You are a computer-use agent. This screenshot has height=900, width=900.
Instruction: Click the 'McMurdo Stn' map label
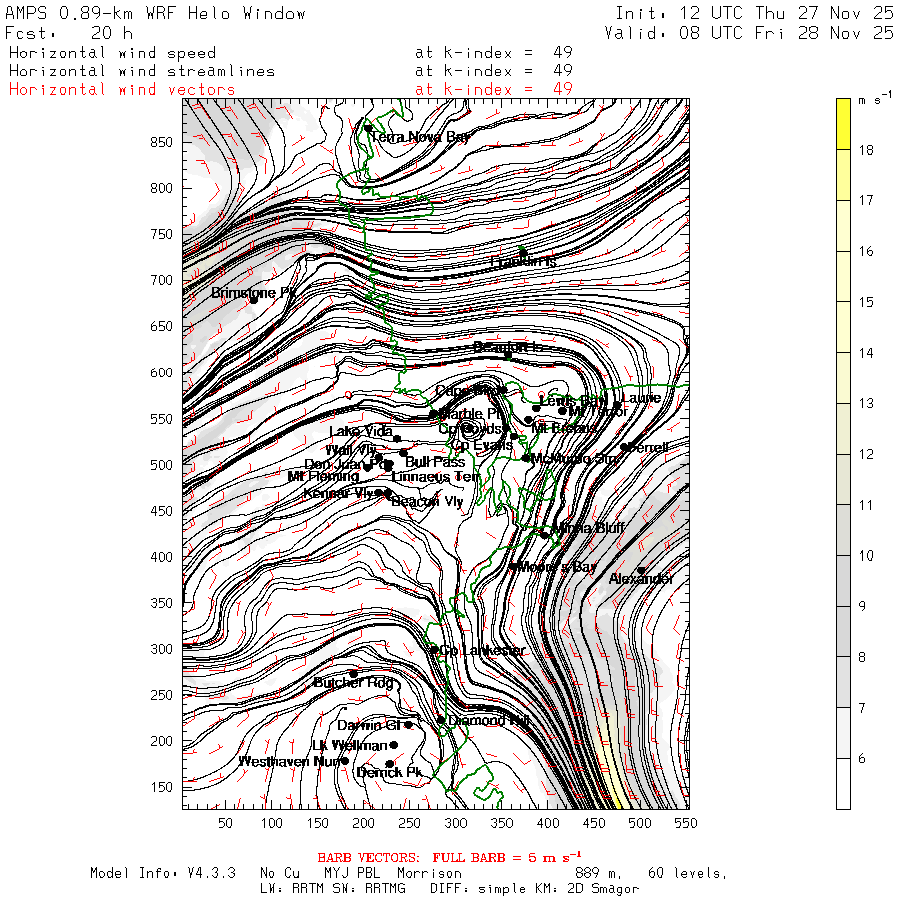[x=574, y=458]
